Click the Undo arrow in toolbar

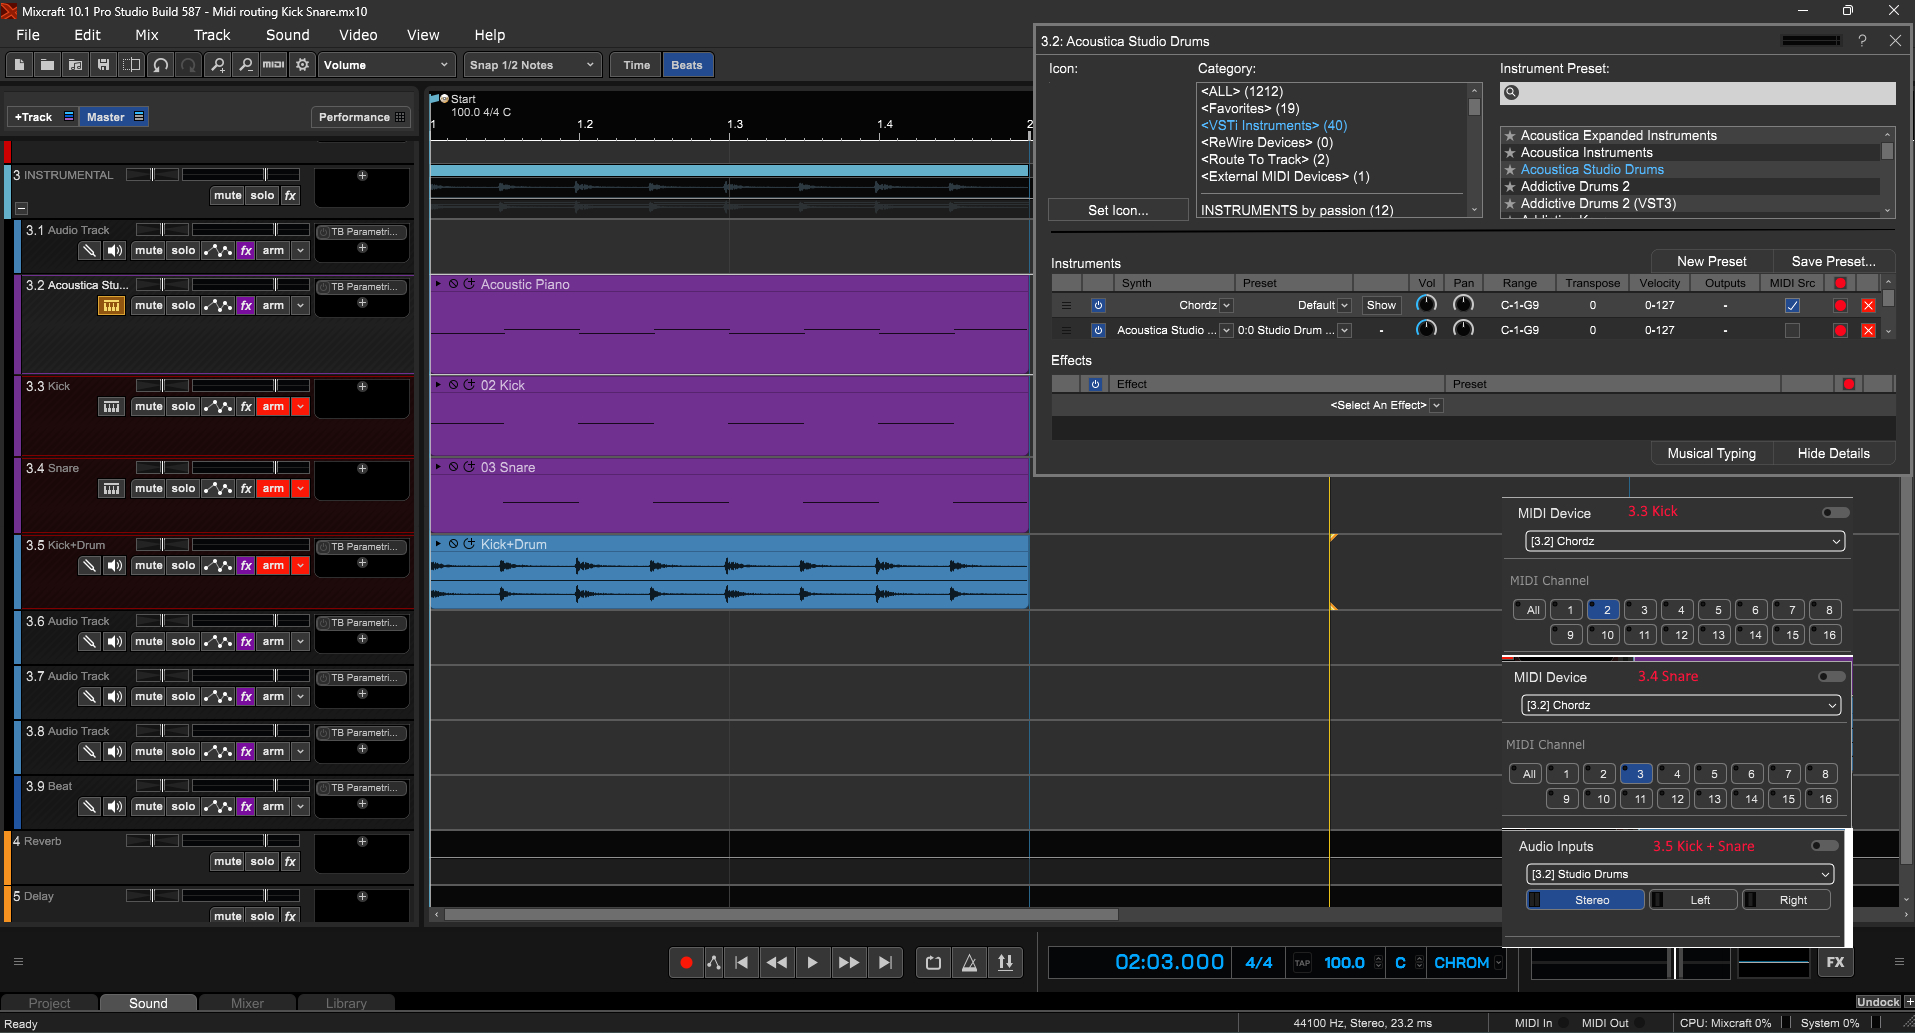(x=160, y=65)
